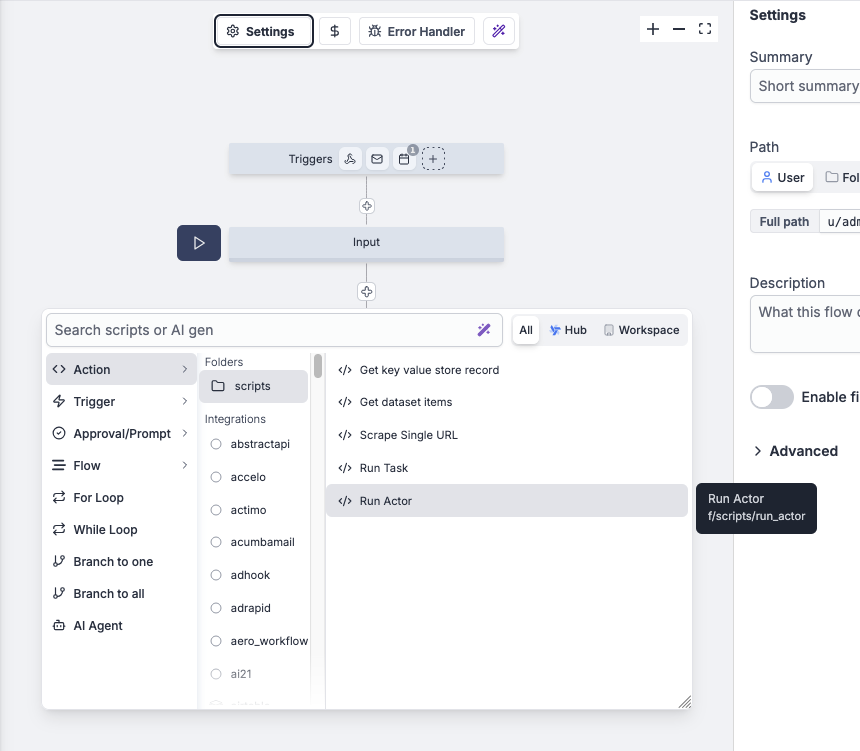The height and width of the screenshot is (751, 860).
Task: Open the Settings dialog
Action: click(263, 31)
